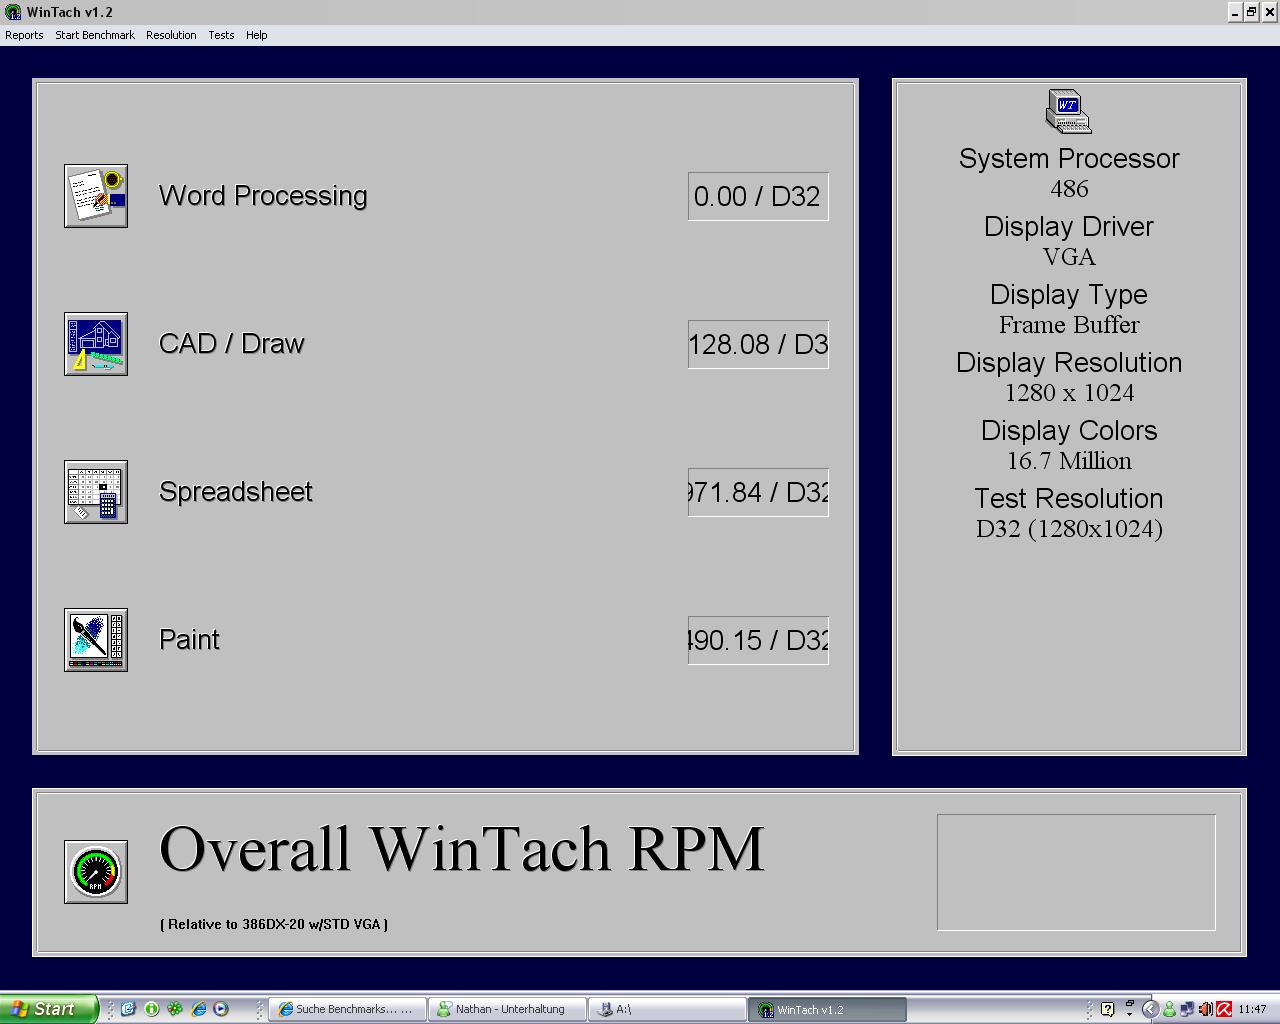1280x1024 pixels.
Task: Click the Overall RPM tachometer icon
Action: pos(96,872)
